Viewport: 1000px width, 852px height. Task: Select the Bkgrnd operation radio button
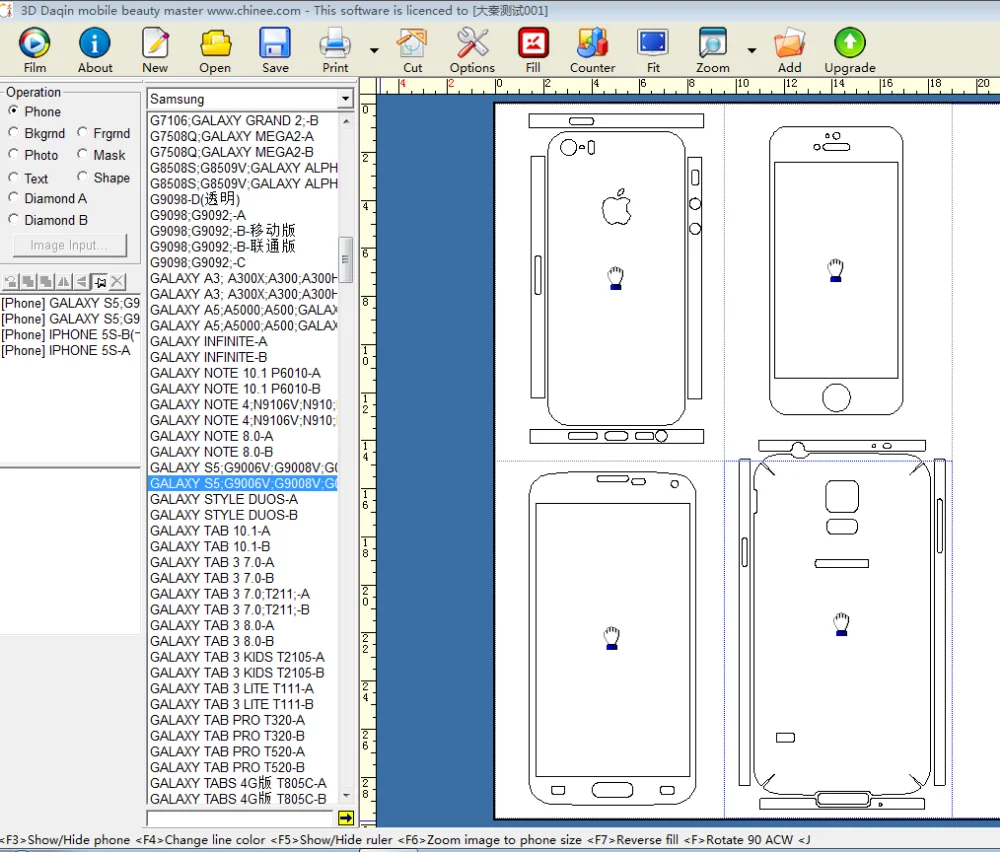14,133
